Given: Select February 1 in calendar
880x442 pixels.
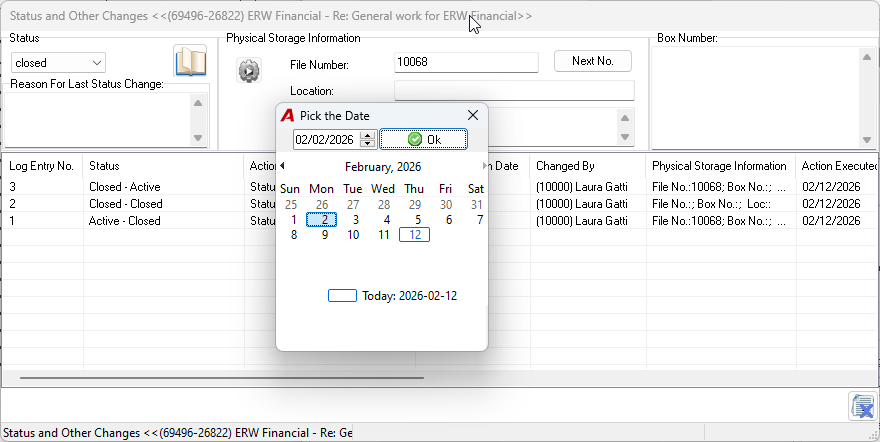Looking at the screenshot, I should [x=292, y=220].
